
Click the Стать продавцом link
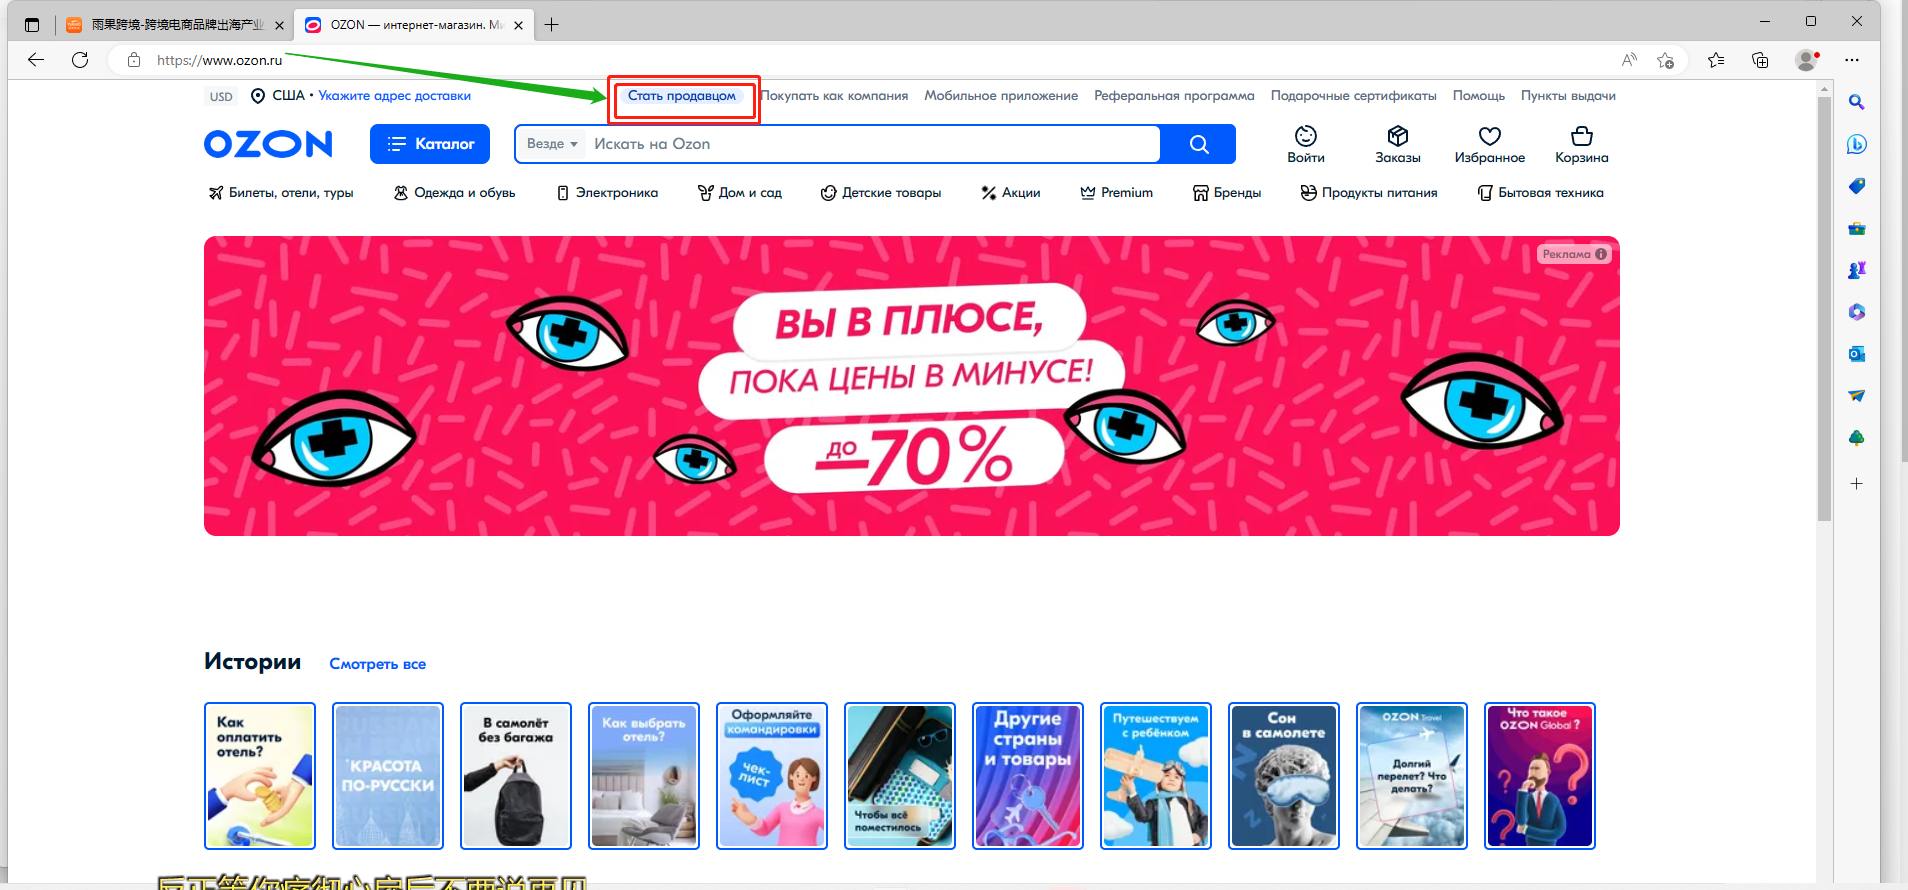pos(682,96)
